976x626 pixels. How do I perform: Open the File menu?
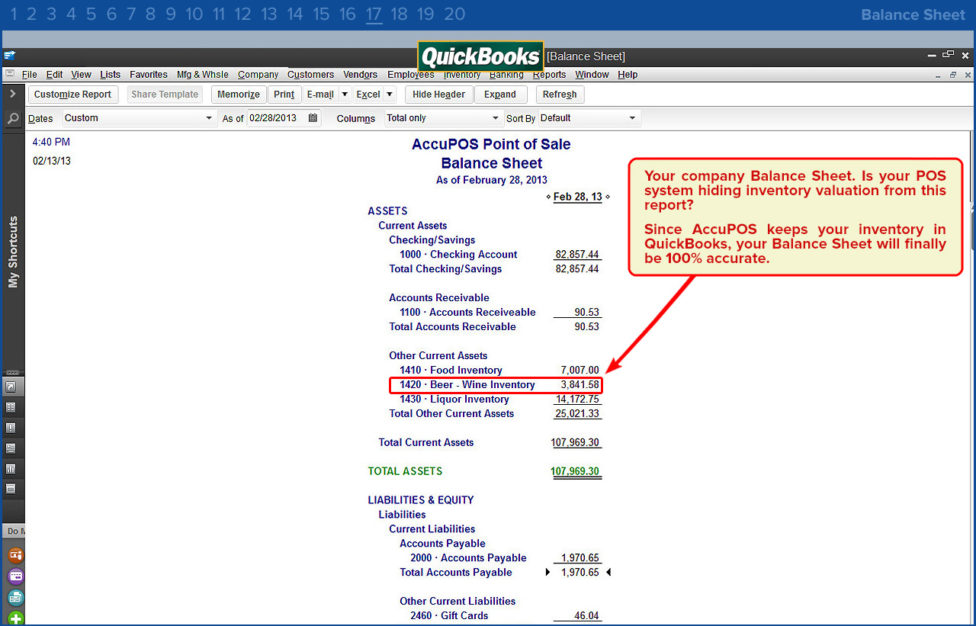[29, 74]
